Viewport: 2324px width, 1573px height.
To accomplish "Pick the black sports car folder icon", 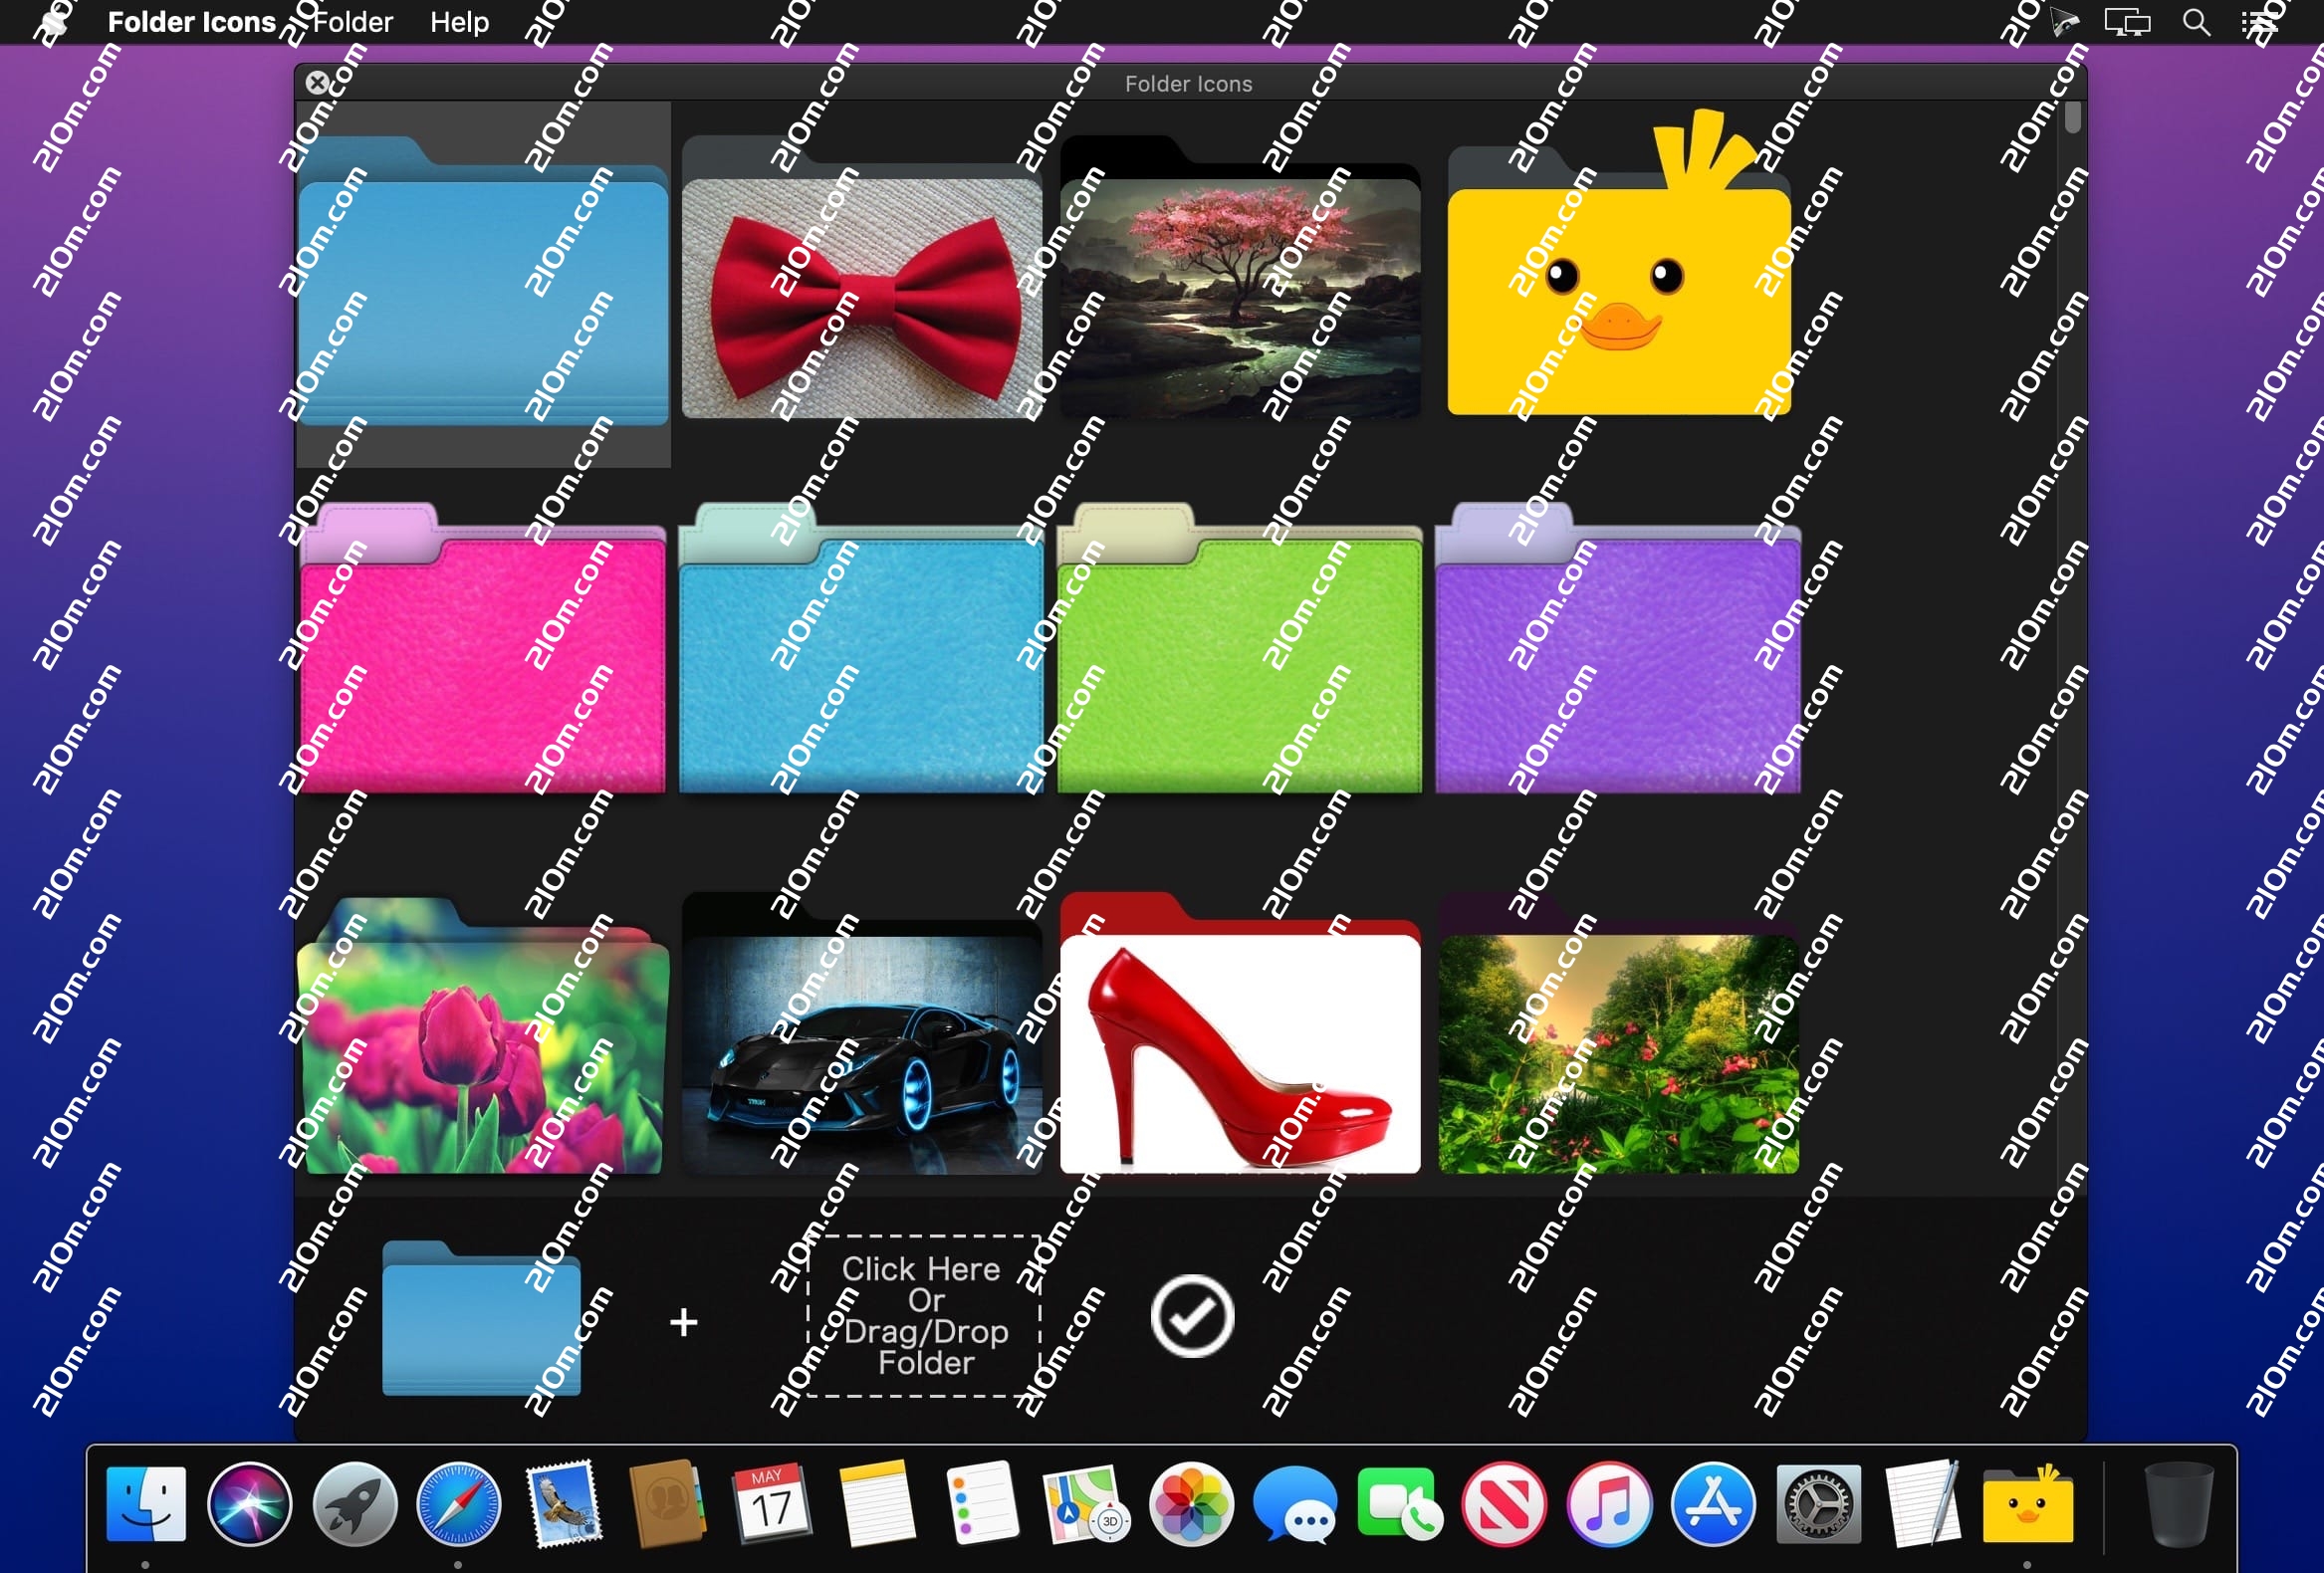I will click(861, 1035).
